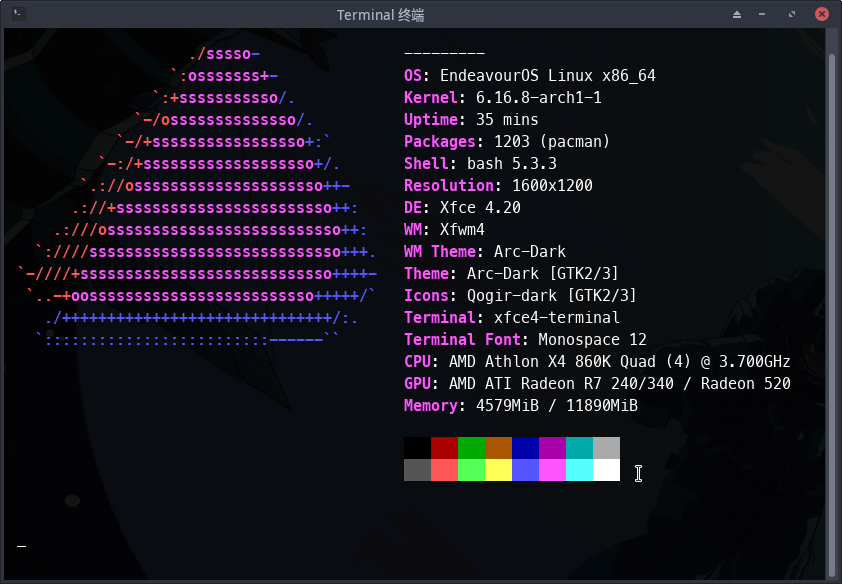Viewport: 842px width, 584px height.
Task: Click the command prompt cursor at bottom left
Action: tap(21, 545)
